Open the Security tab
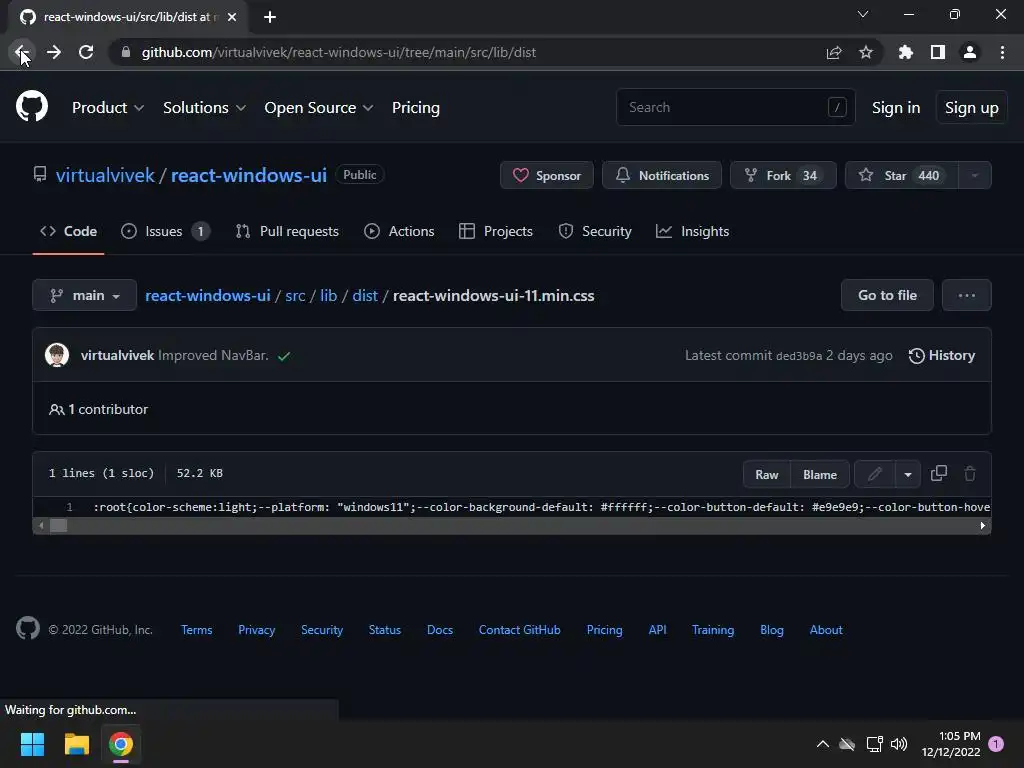This screenshot has width=1024, height=768. [x=595, y=231]
